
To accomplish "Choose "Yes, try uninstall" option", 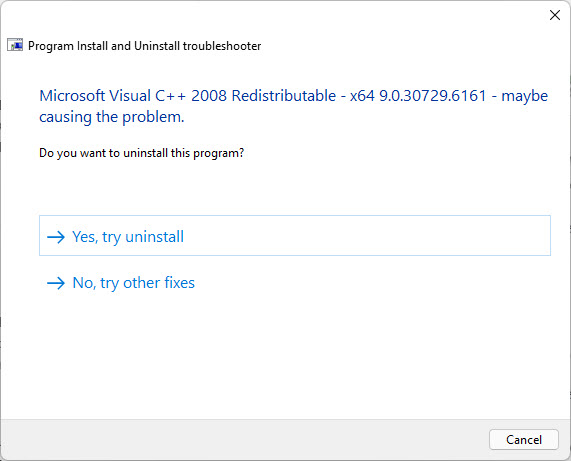I will pyautogui.click(x=295, y=236).
